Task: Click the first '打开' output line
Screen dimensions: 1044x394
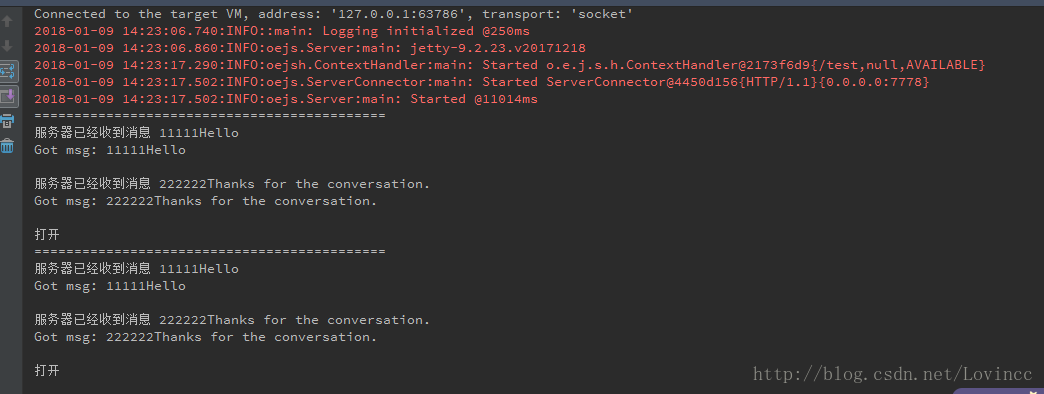Action: coord(47,235)
